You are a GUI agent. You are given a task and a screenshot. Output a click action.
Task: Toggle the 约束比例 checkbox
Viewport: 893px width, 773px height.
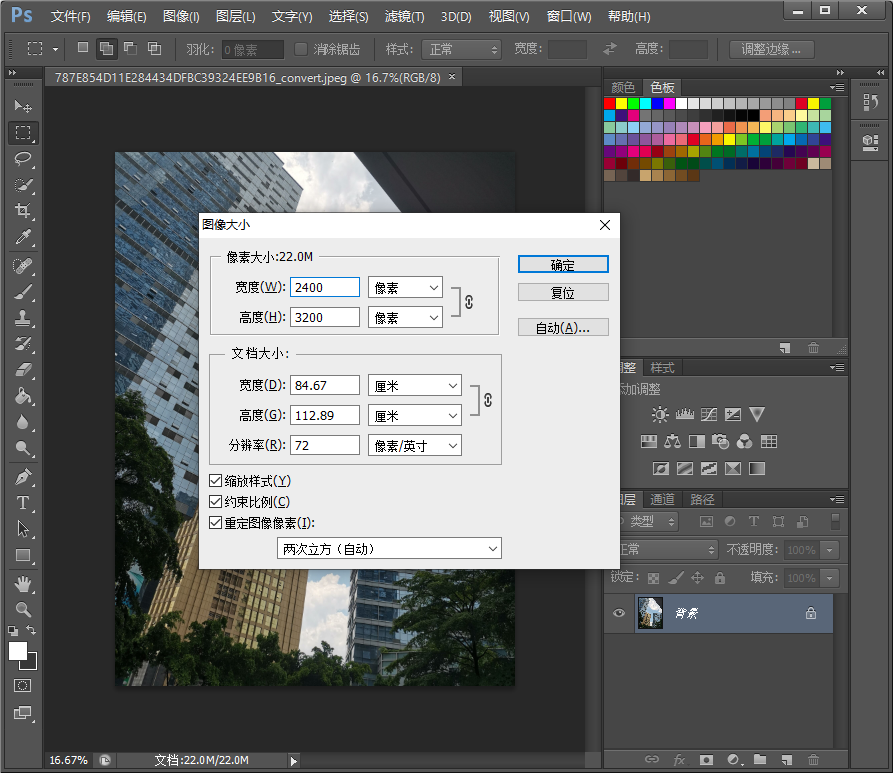click(216, 502)
